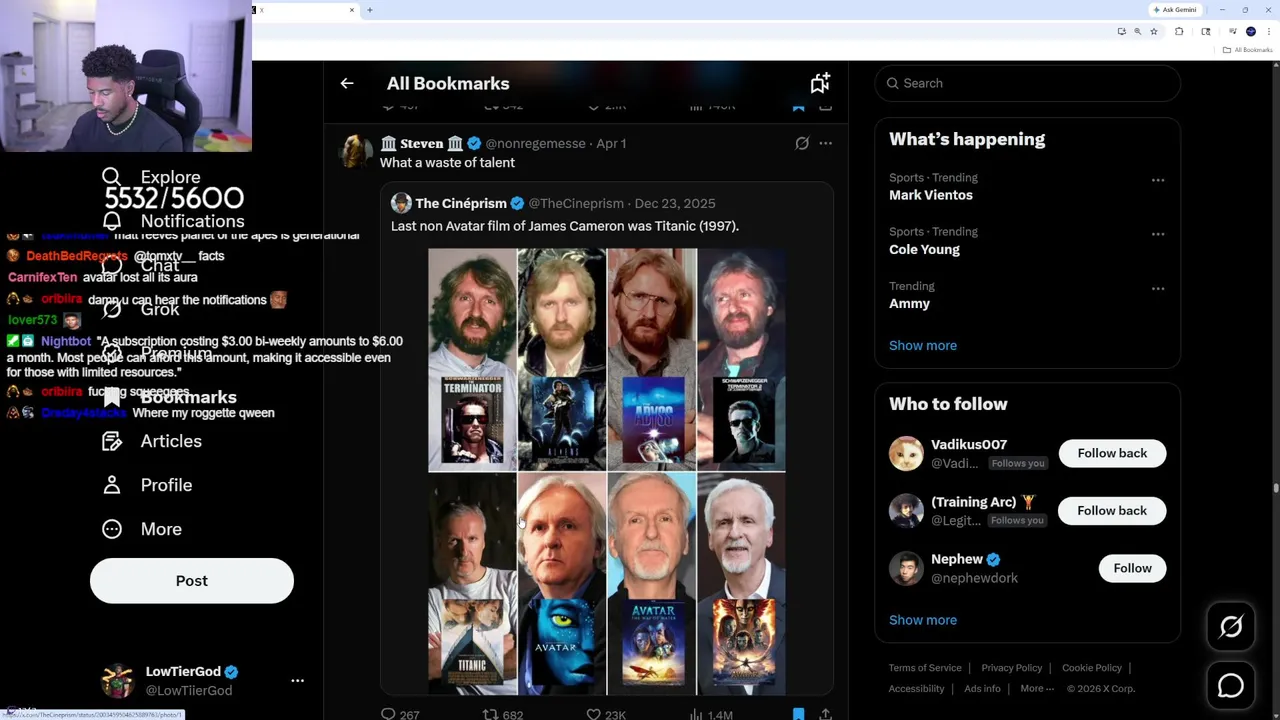Click the X Search input field
The height and width of the screenshot is (720, 1280).
click(1028, 83)
